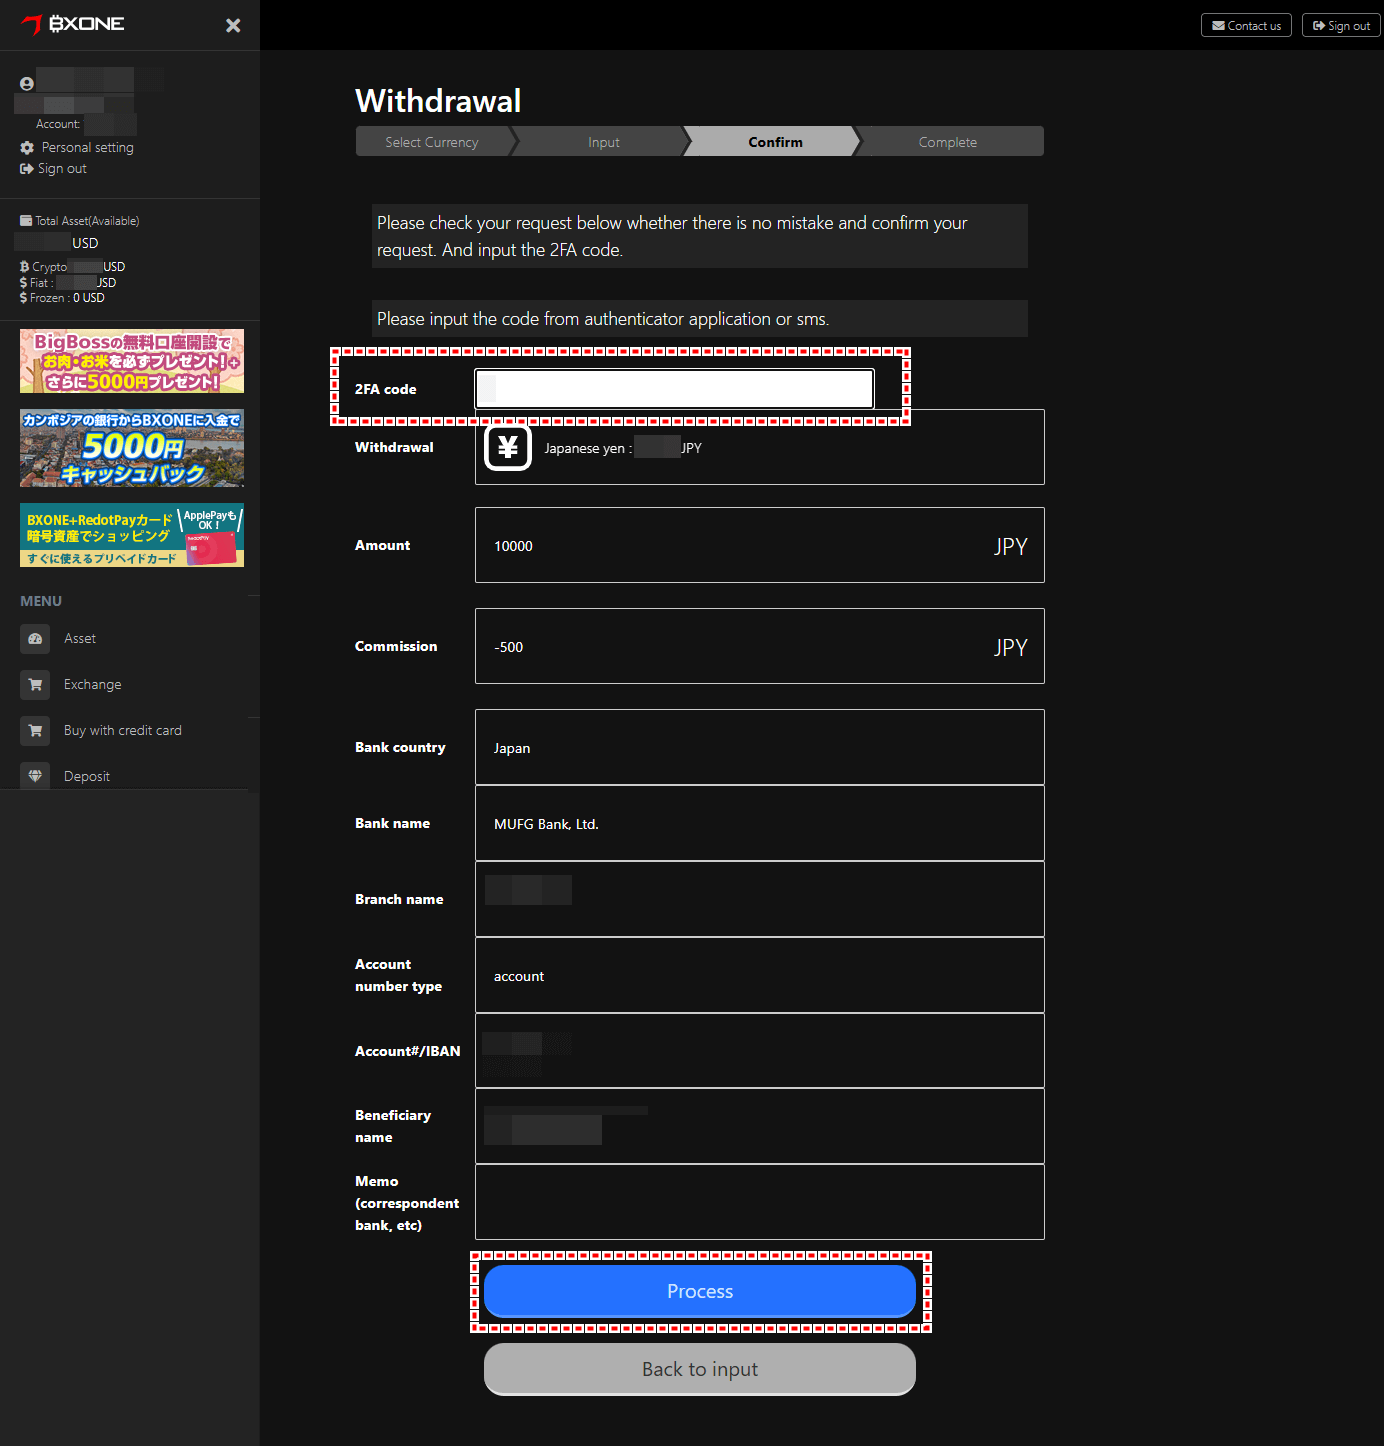Click the Withdrawal page heading
This screenshot has width=1384, height=1446.
coord(438,101)
